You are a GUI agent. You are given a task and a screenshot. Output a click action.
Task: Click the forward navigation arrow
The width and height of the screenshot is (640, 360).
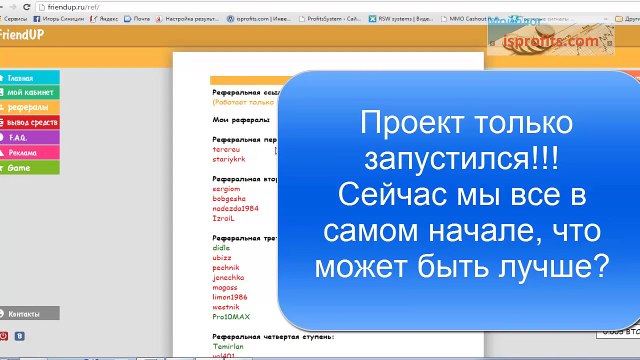click(13, 7)
